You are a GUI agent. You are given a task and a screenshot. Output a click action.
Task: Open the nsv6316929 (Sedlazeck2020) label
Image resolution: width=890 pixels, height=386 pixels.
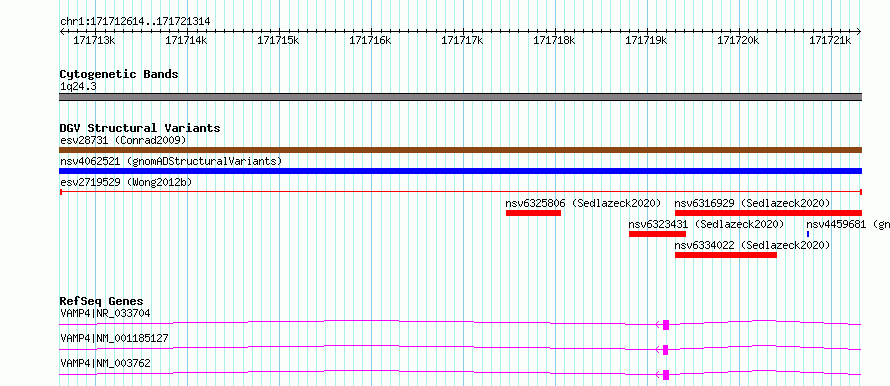point(752,203)
